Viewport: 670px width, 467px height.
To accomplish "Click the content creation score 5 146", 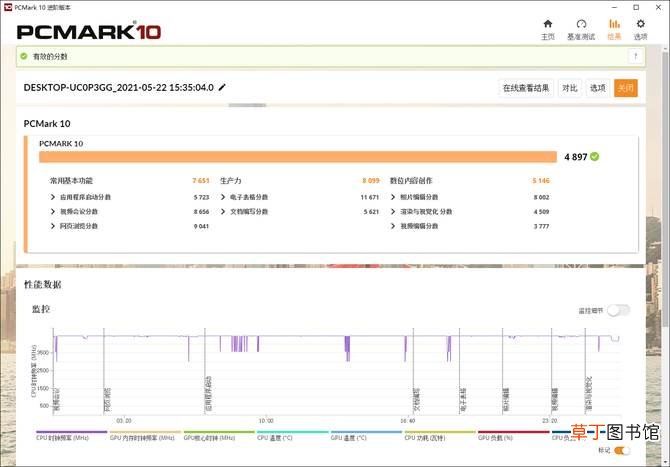I will [x=541, y=181].
